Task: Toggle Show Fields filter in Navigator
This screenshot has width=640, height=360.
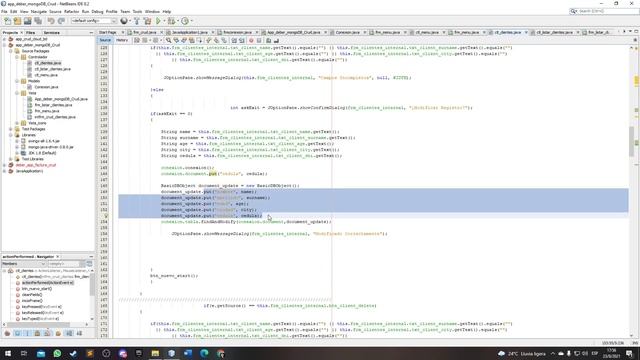Action: pos(17,333)
